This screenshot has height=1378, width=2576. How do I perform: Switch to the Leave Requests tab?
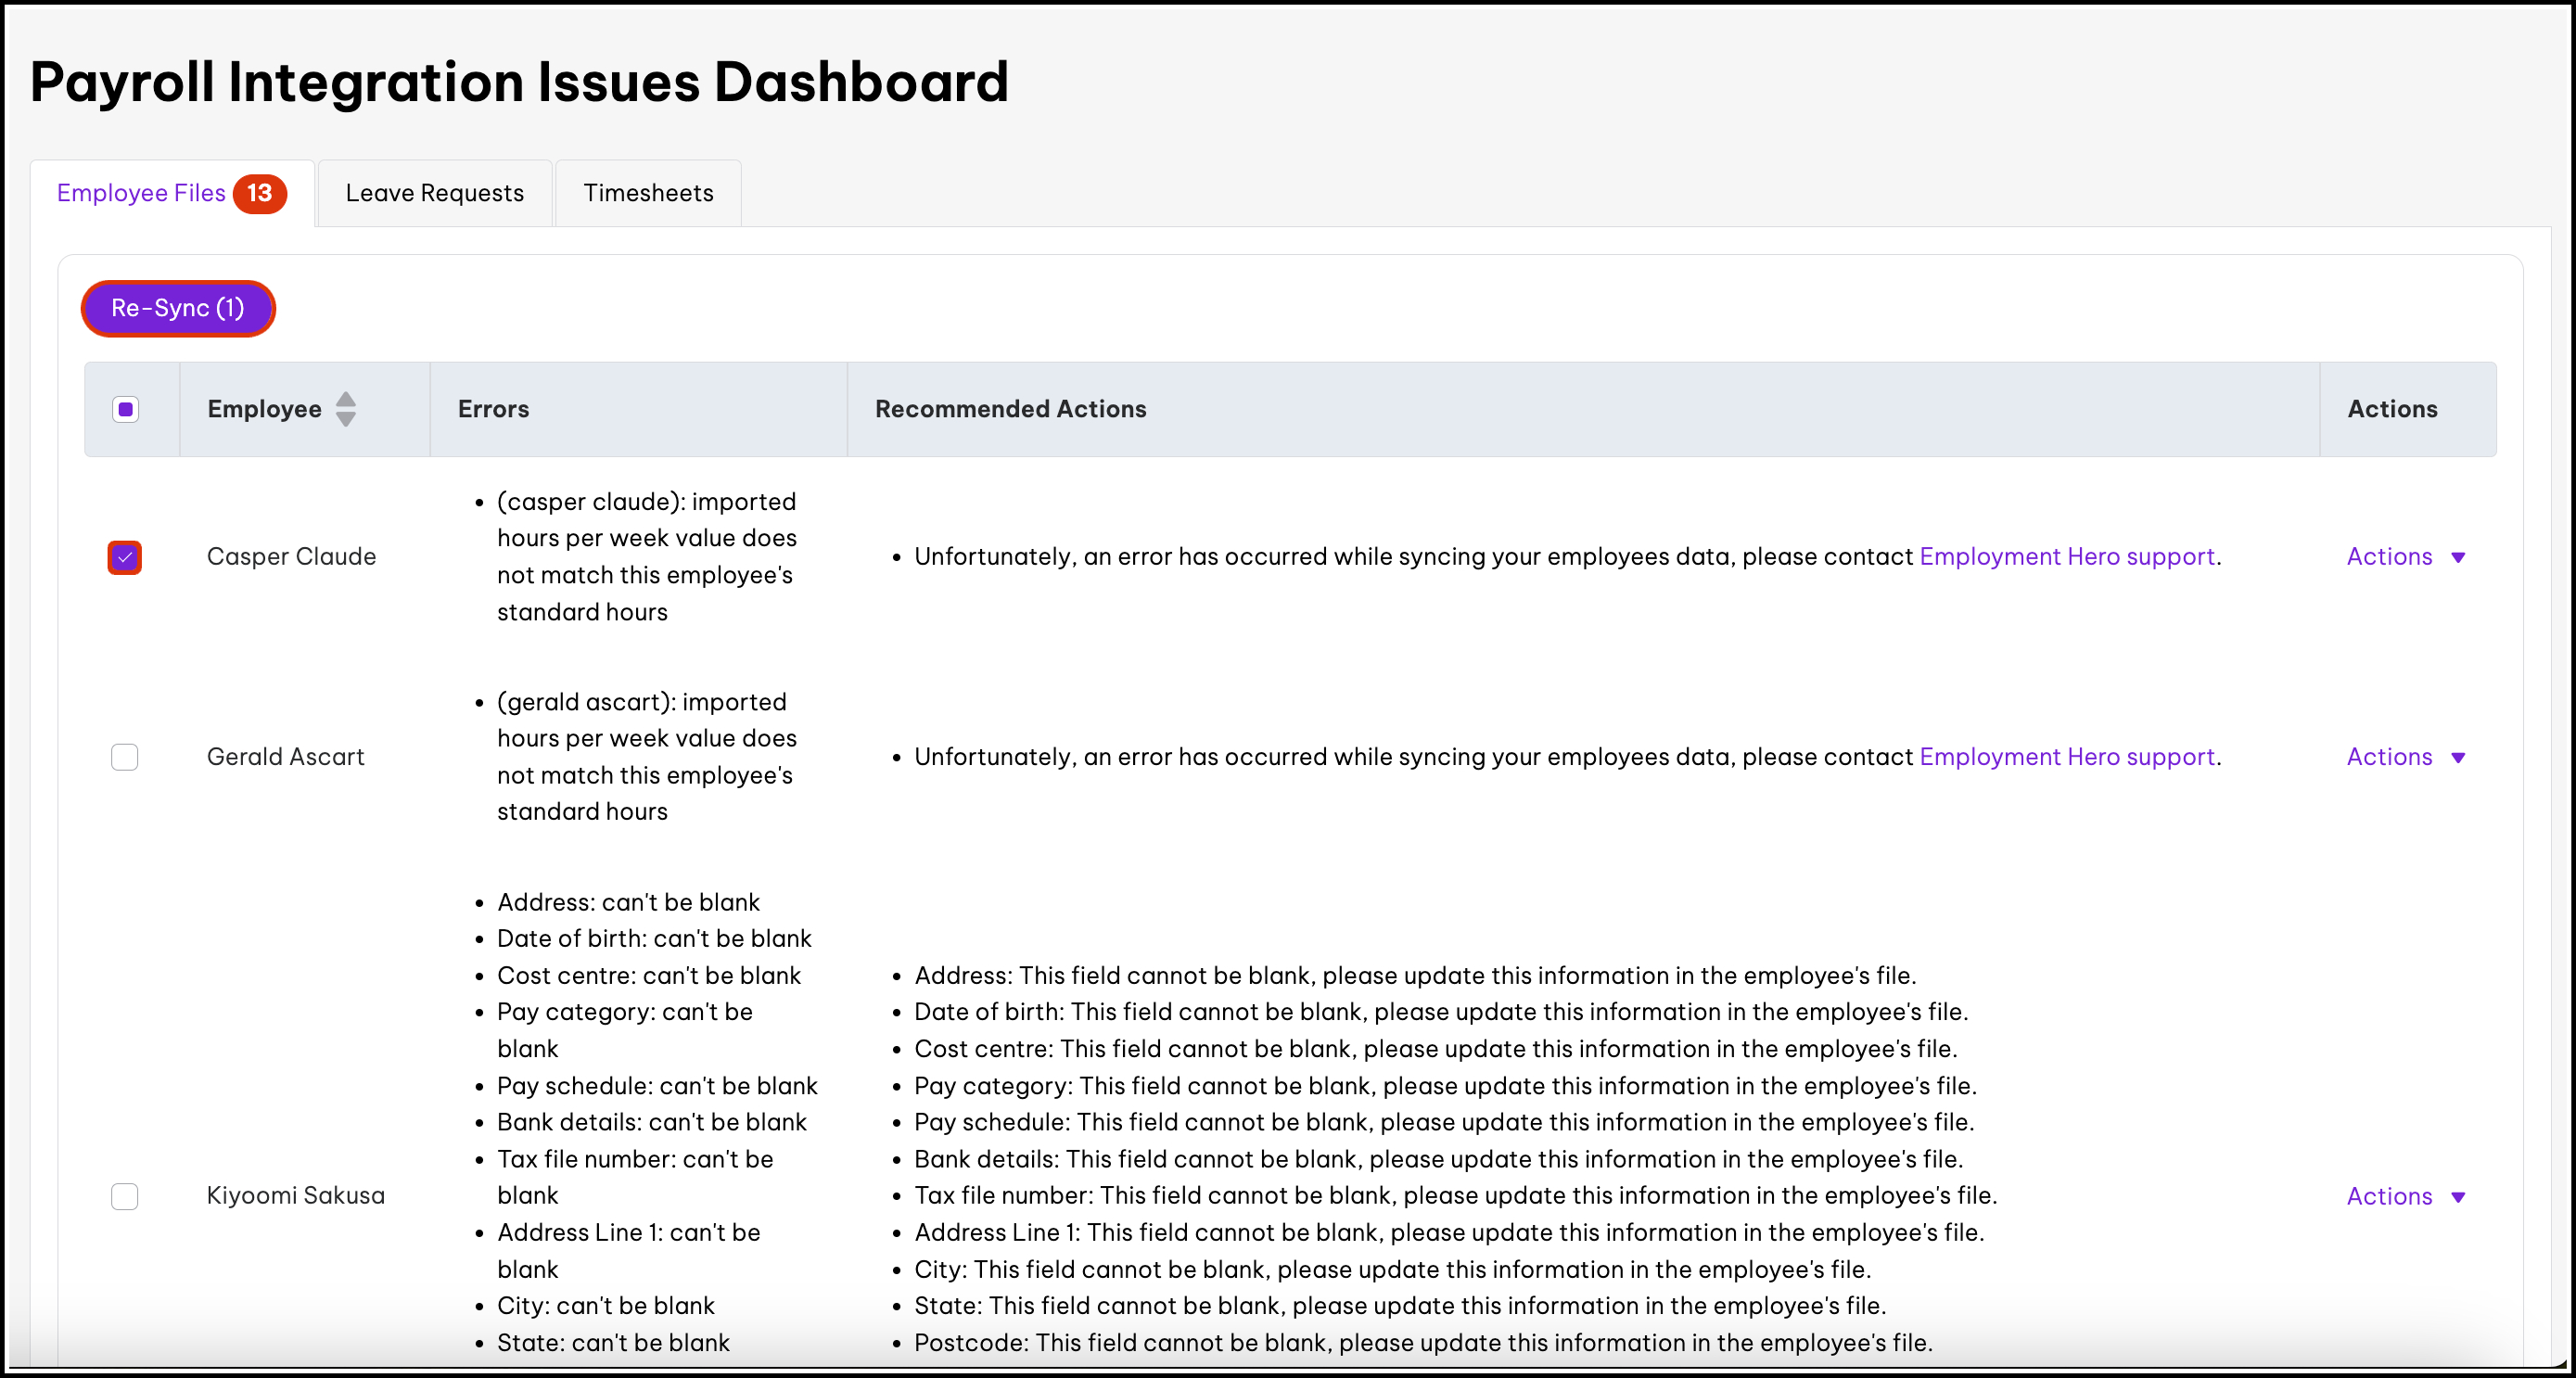pos(434,193)
